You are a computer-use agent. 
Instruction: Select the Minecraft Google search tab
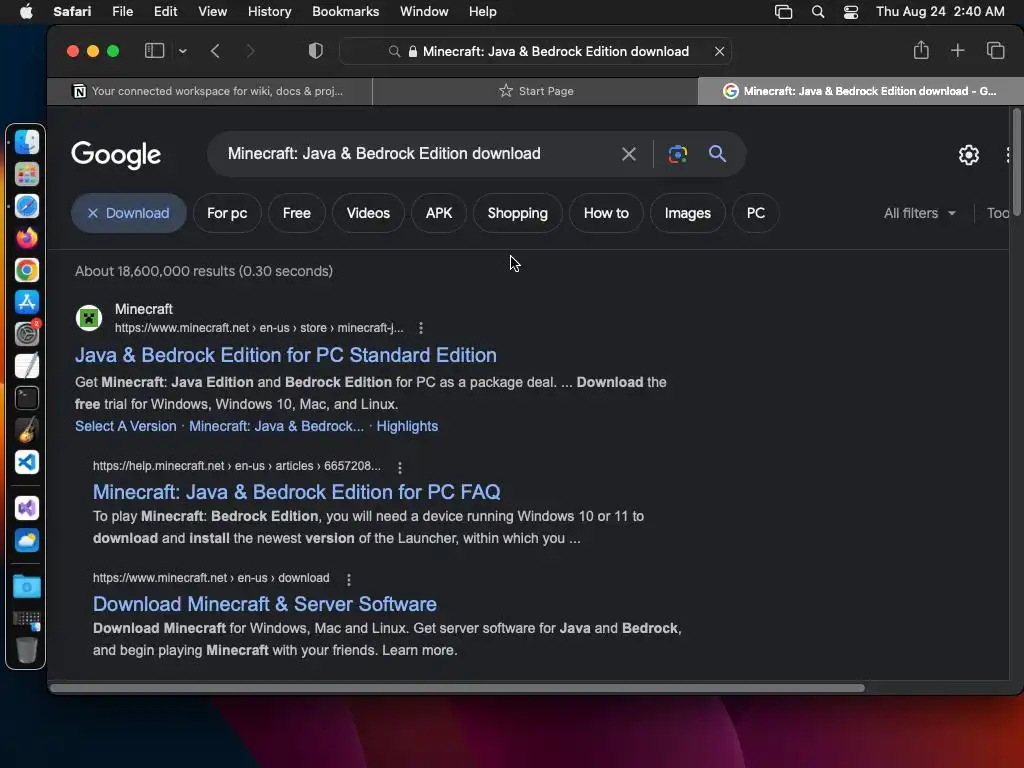pos(860,91)
